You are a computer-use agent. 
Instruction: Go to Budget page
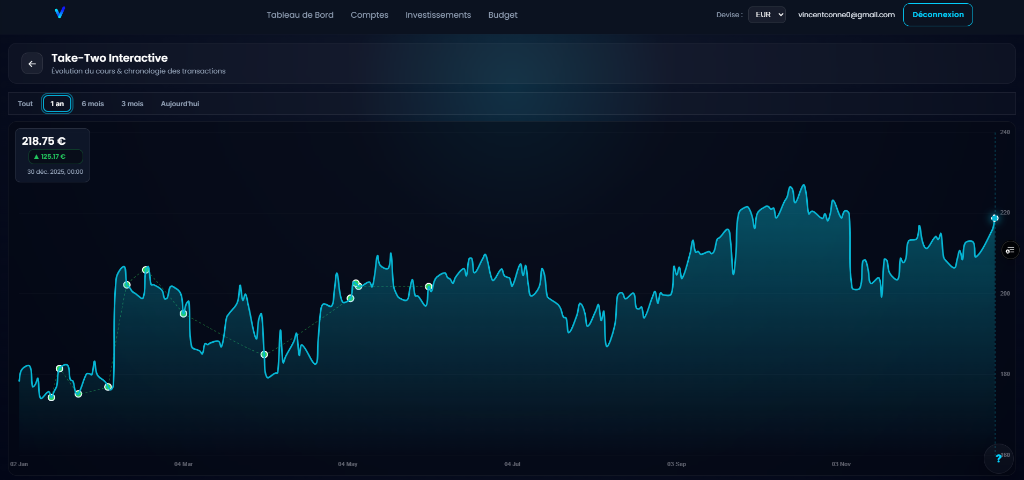coord(503,15)
